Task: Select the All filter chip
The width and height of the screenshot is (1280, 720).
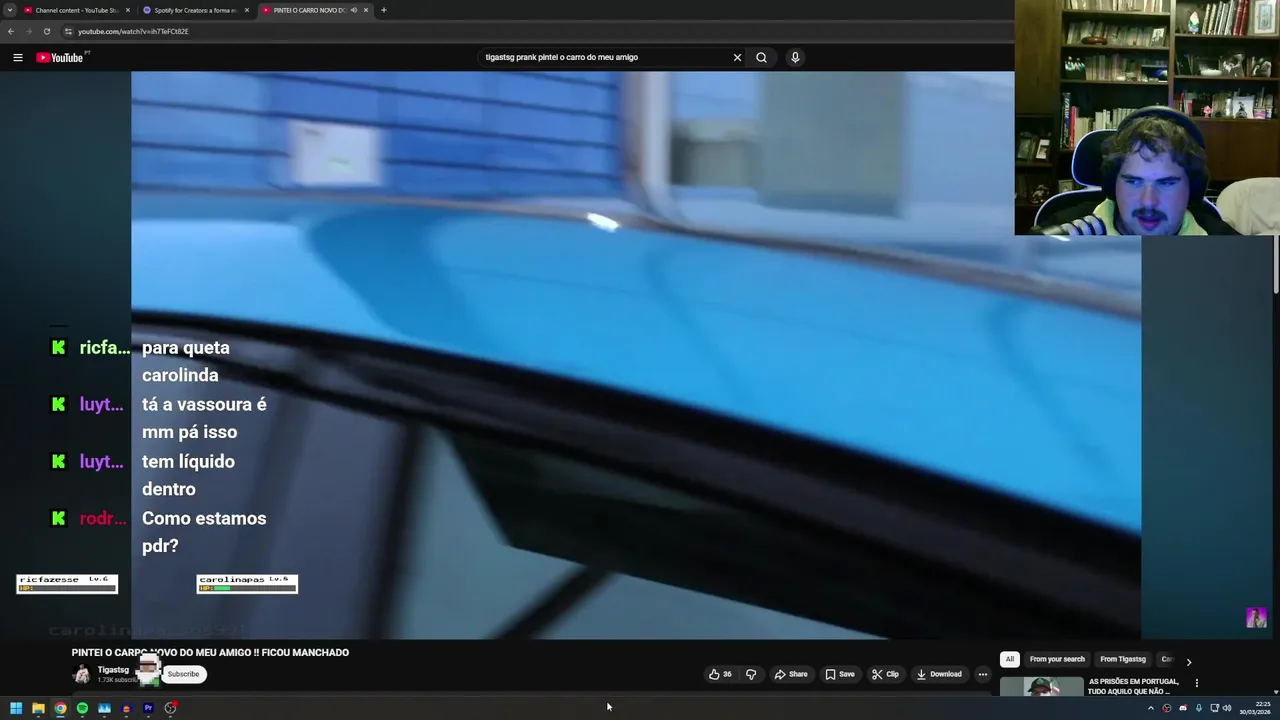Action: click(1010, 659)
